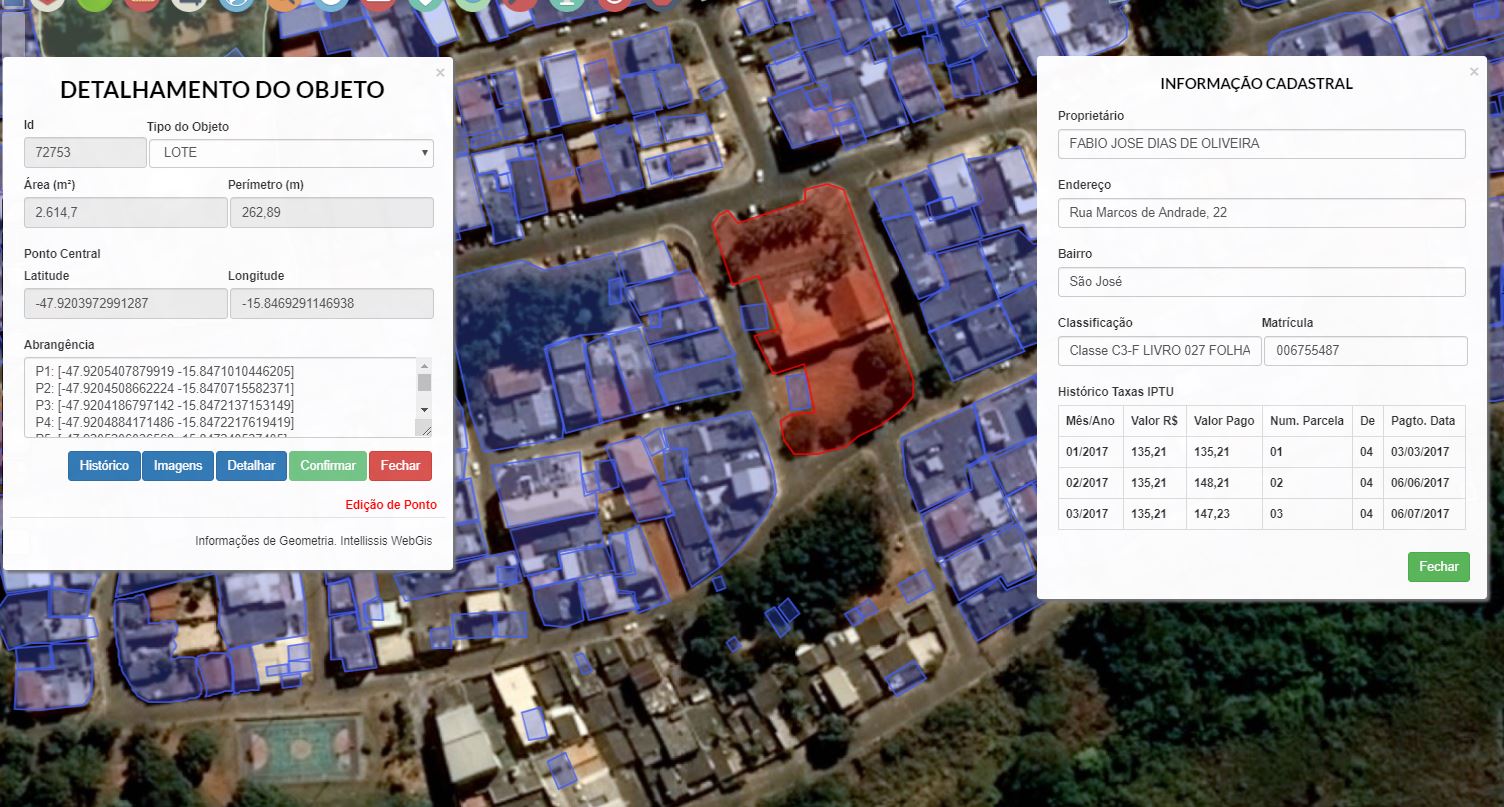Click the Edição de Ponto link
The width and height of the screenshot is (1504, 807).
390,505
